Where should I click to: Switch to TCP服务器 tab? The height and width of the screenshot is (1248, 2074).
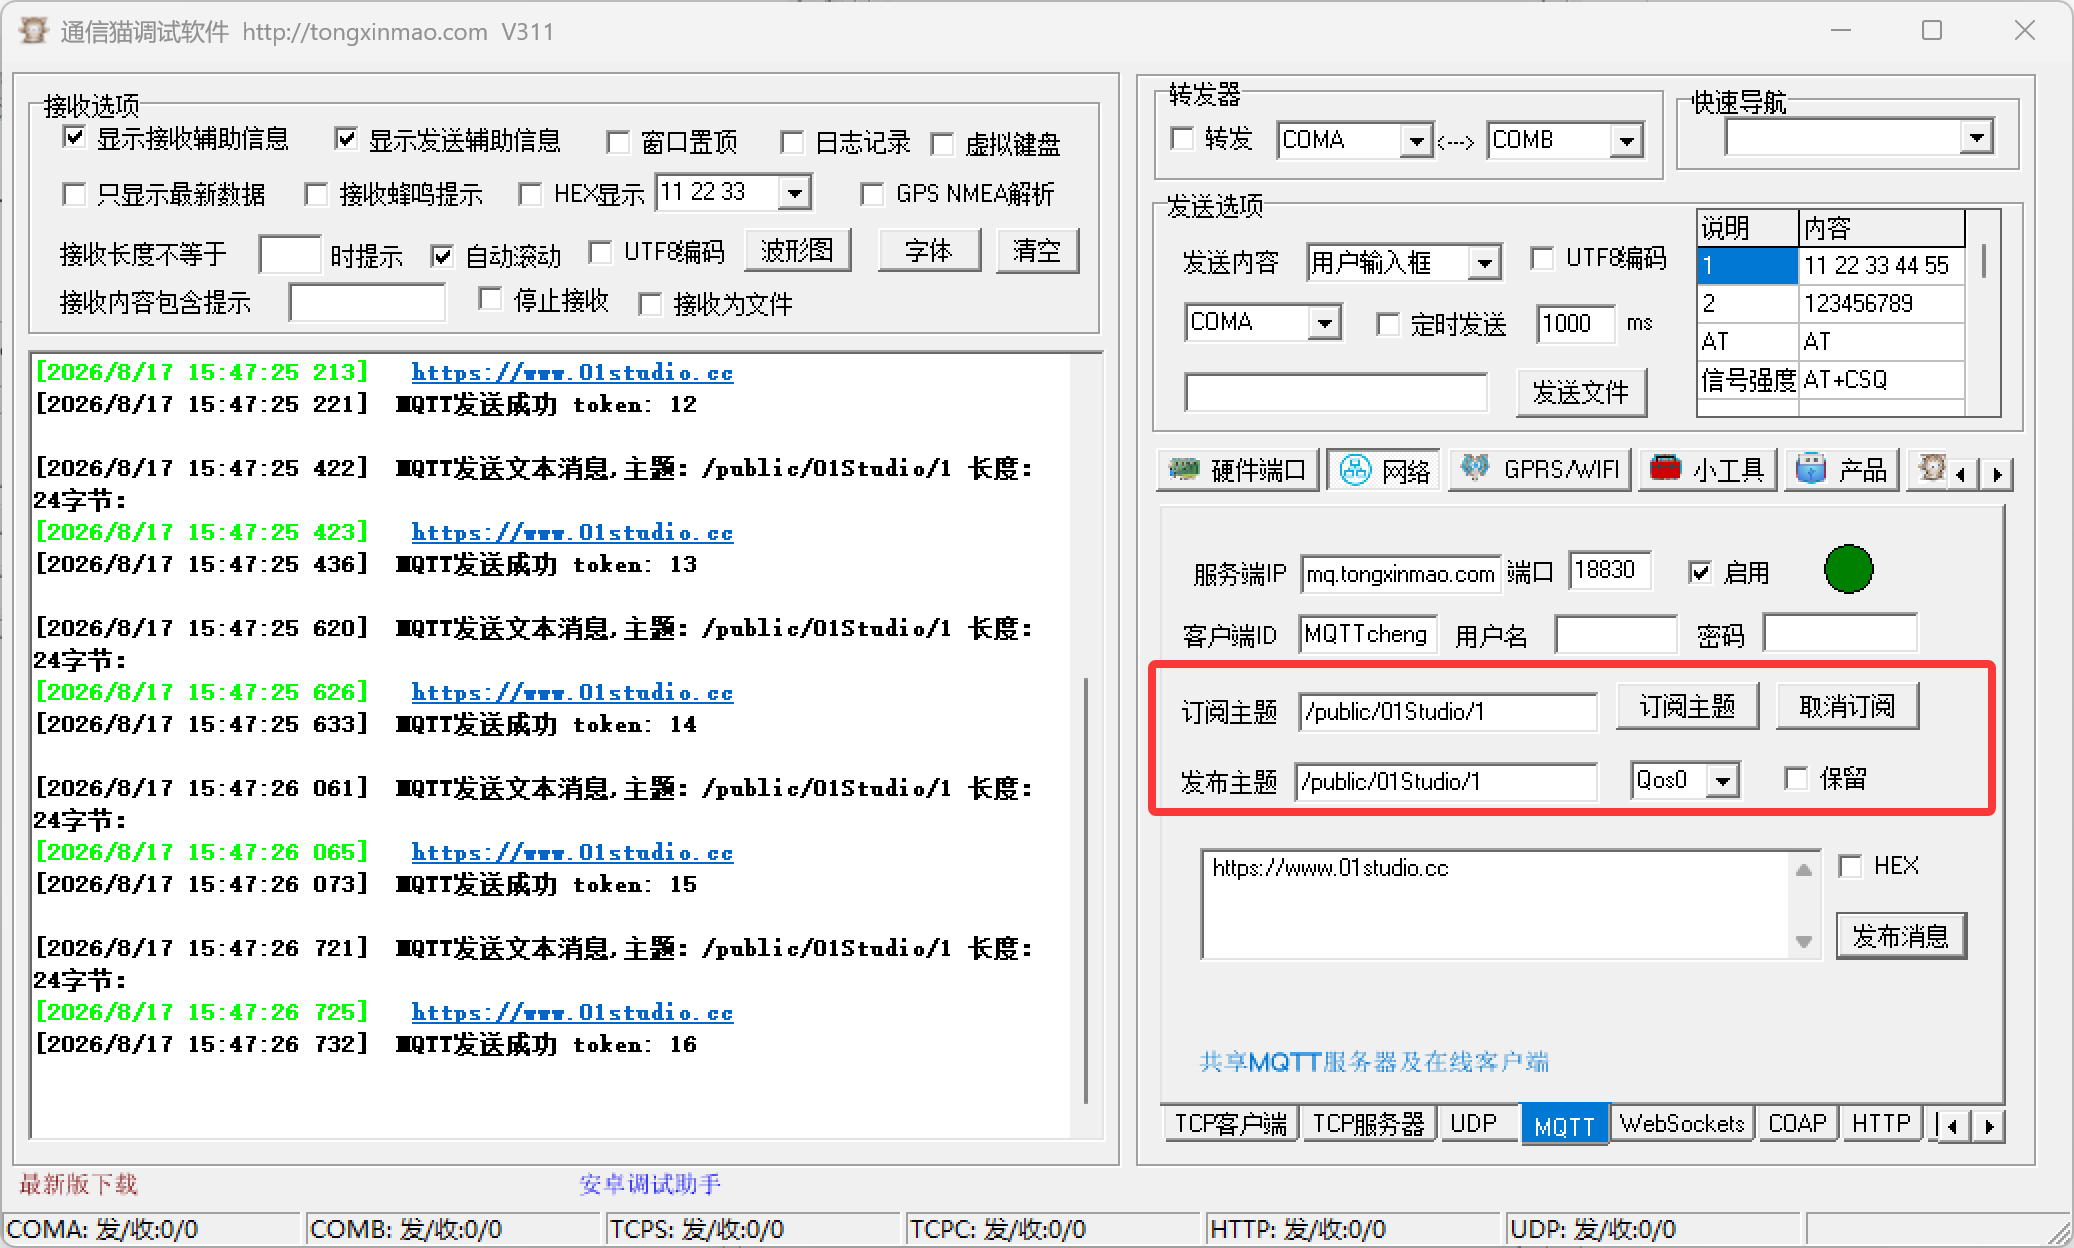pos(1368,1124)
